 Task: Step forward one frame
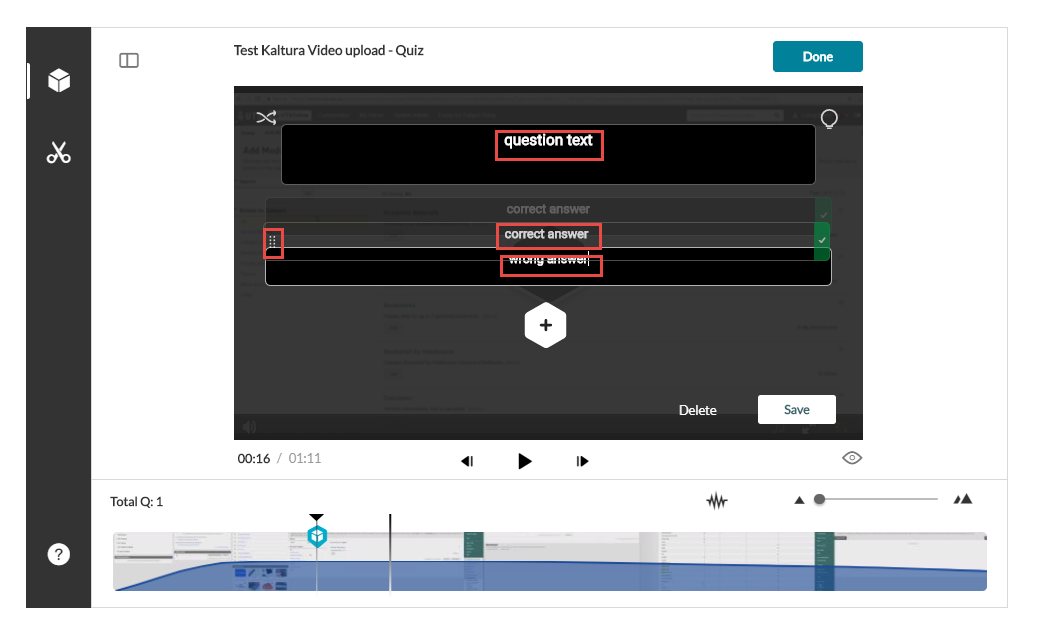click(x=583, y=461)
